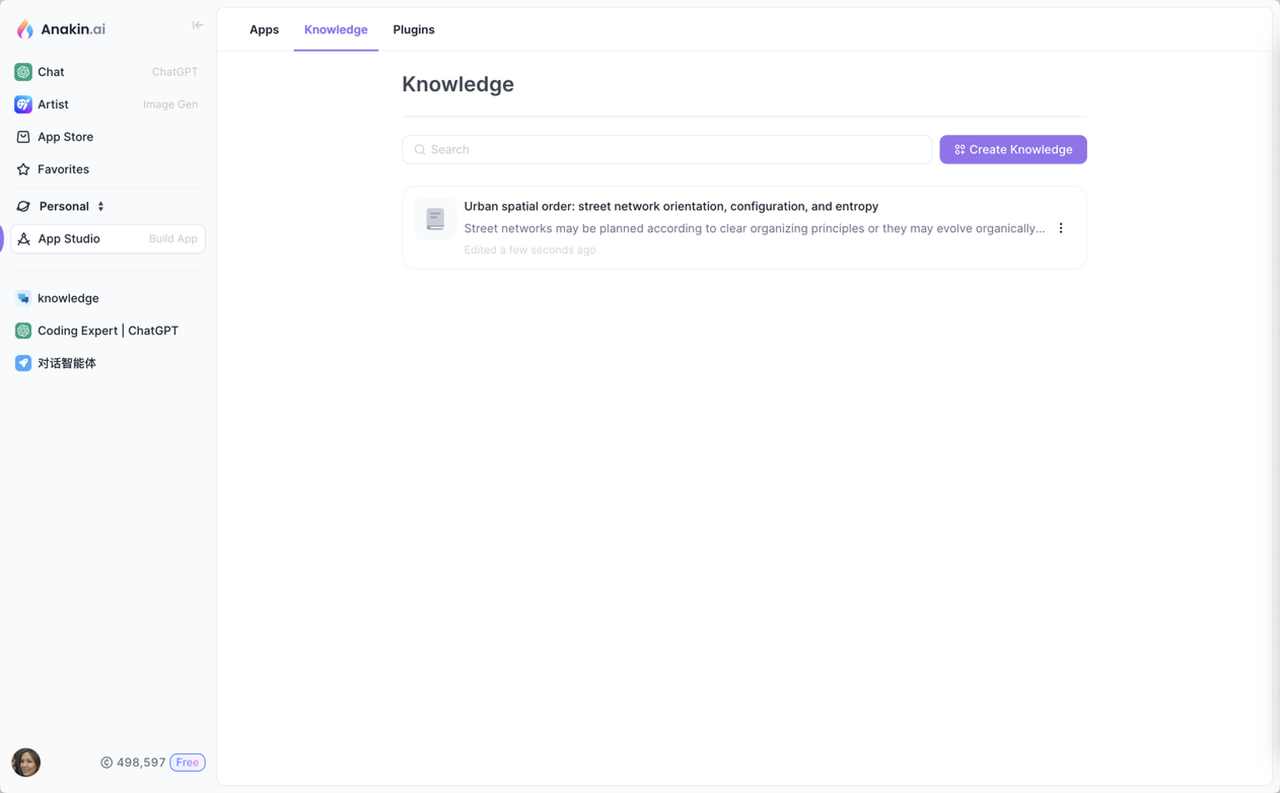Open the App Store sidebar link

coord(107,137)
